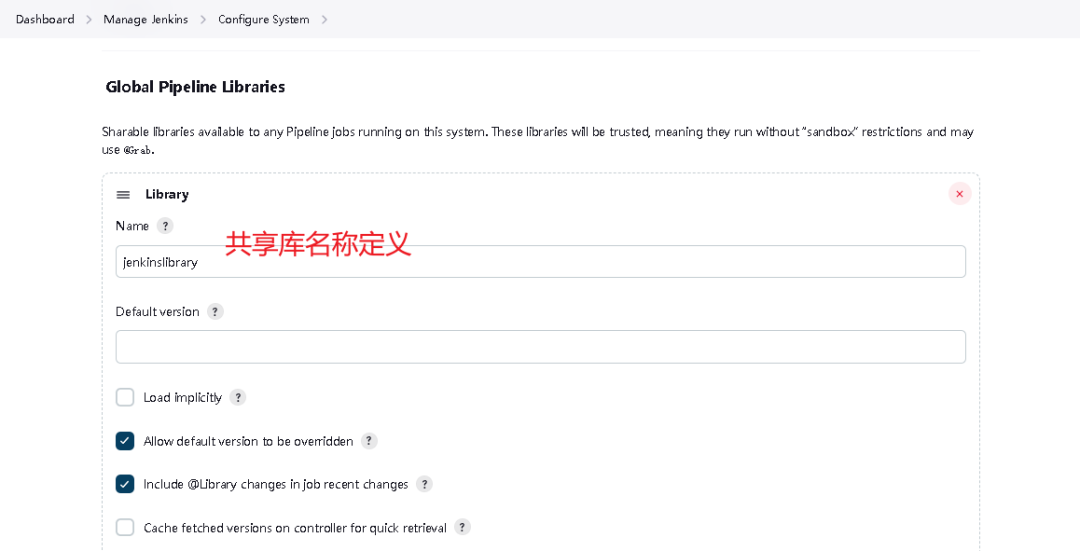Show help for Allow default version overridden
Image resolution: width=1080 pixels, height=551 pixels.
coord(369,441)
